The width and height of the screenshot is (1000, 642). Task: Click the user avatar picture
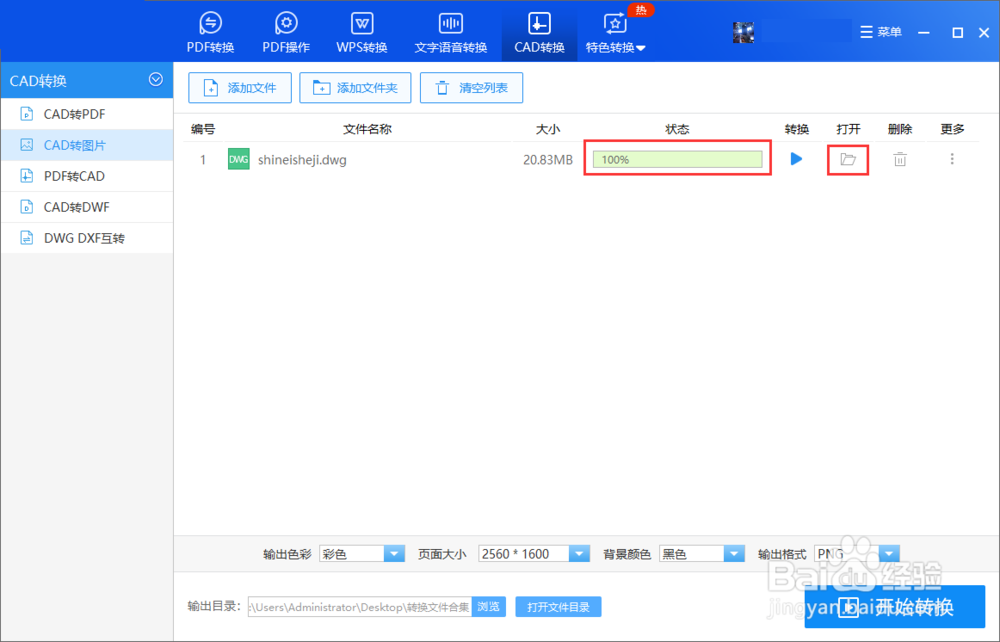pyautogui.click(x=743, y=32)
